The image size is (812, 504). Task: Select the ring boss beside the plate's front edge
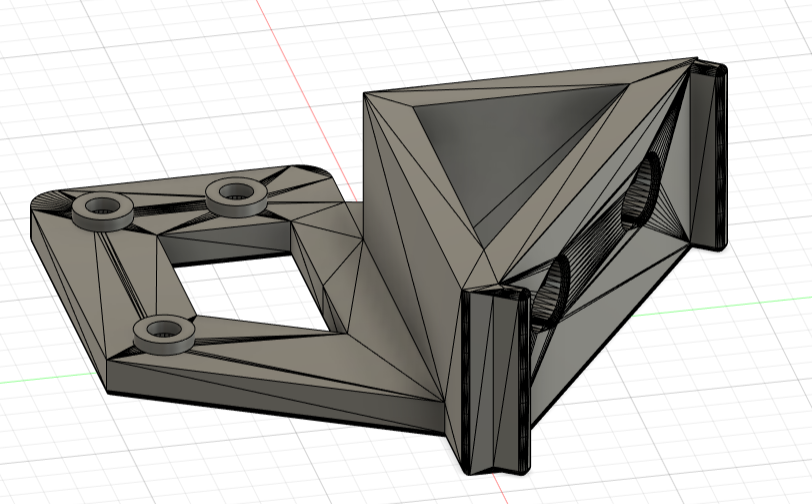[164, 334]
